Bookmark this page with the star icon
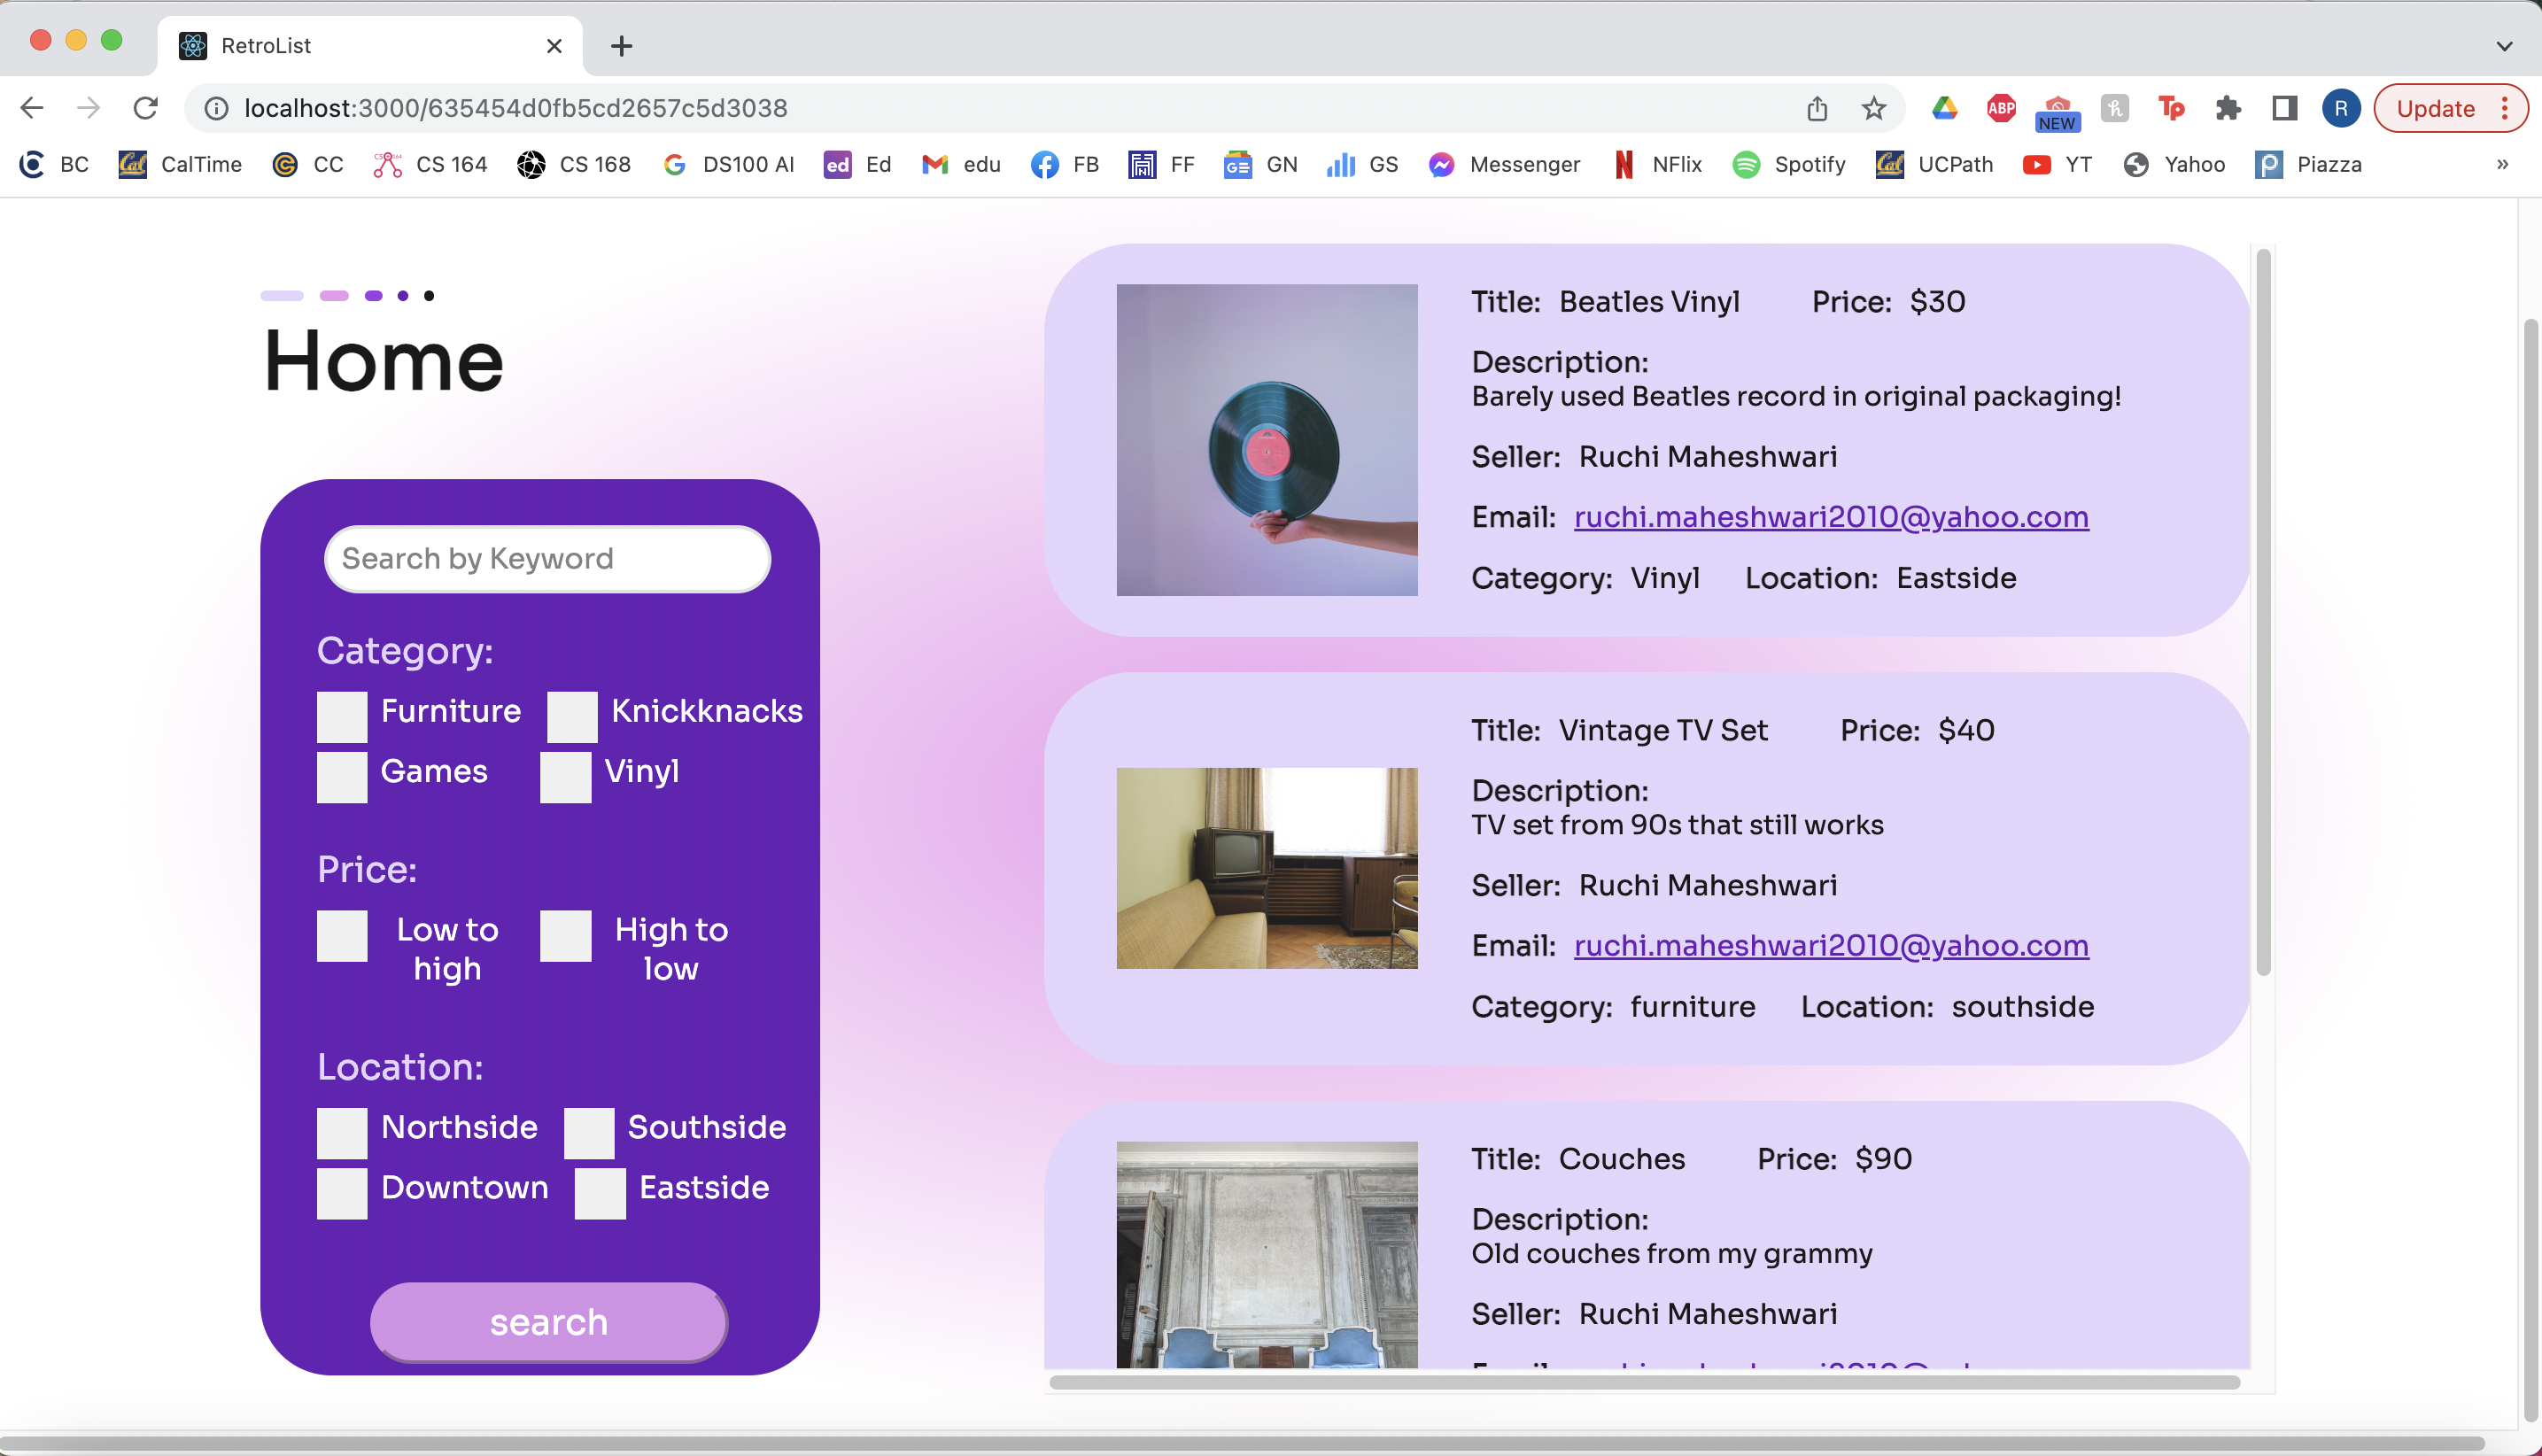Screen dimensions: 2542x1456 [1873, 108]
